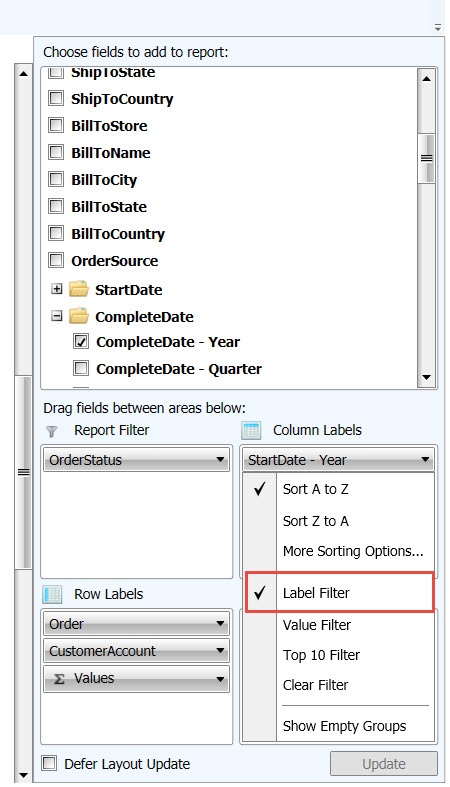This screenshot has width=450, height=787.
Task: Select Sort Z to A menu option
Action: click(x=316, y=521)
